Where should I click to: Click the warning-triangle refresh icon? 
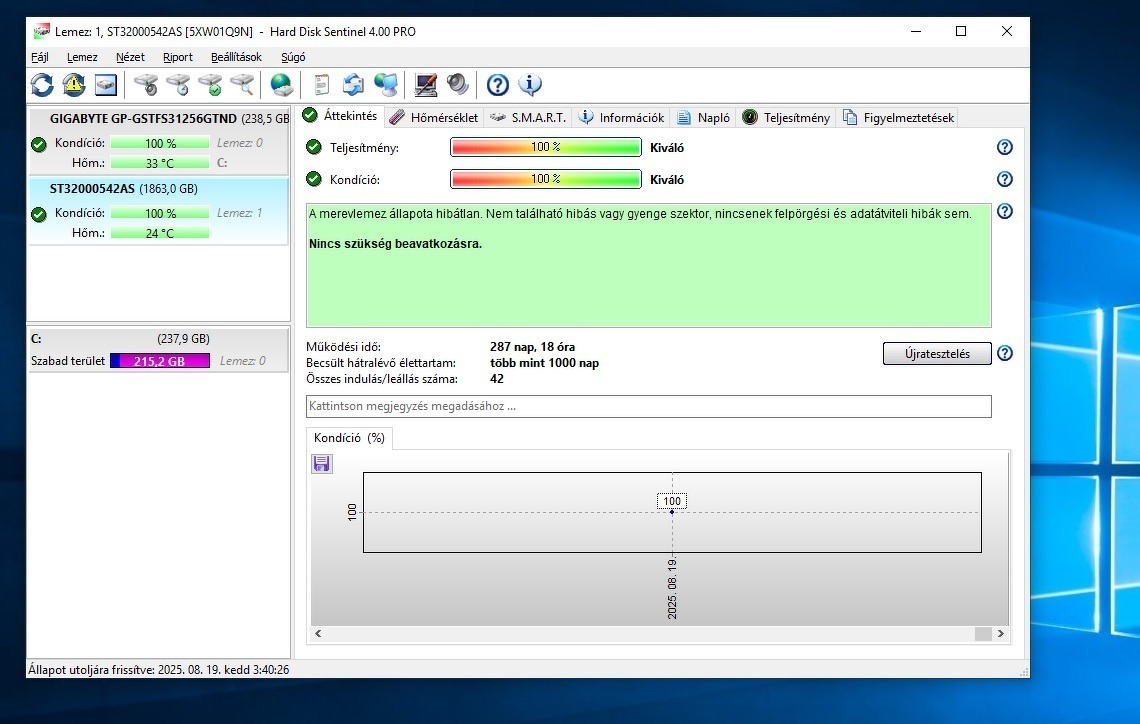(x=73, y=85)
